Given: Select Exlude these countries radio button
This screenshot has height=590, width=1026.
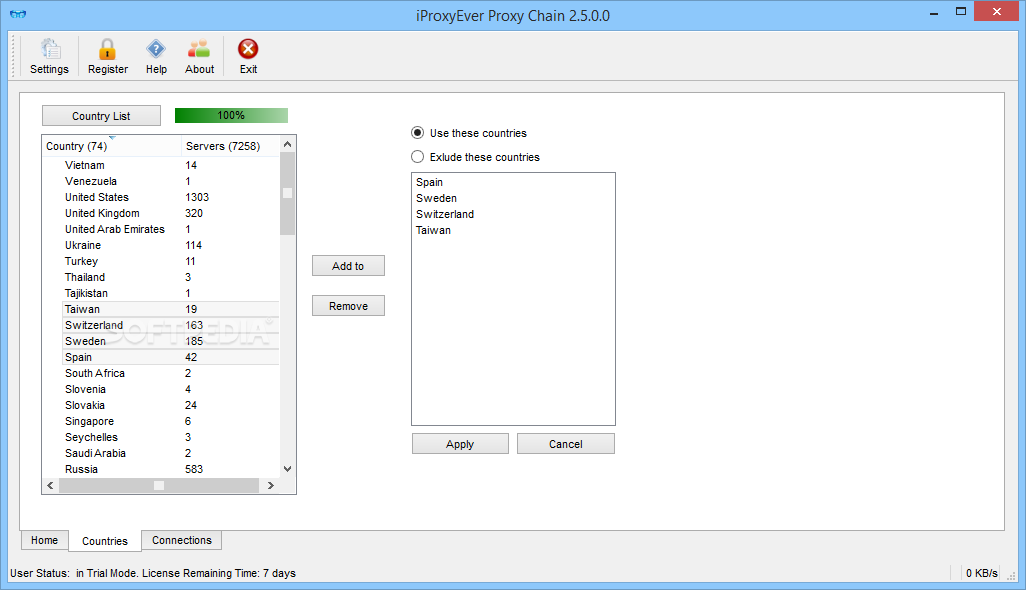Looking at the screenshot, I should click(417, 157).
